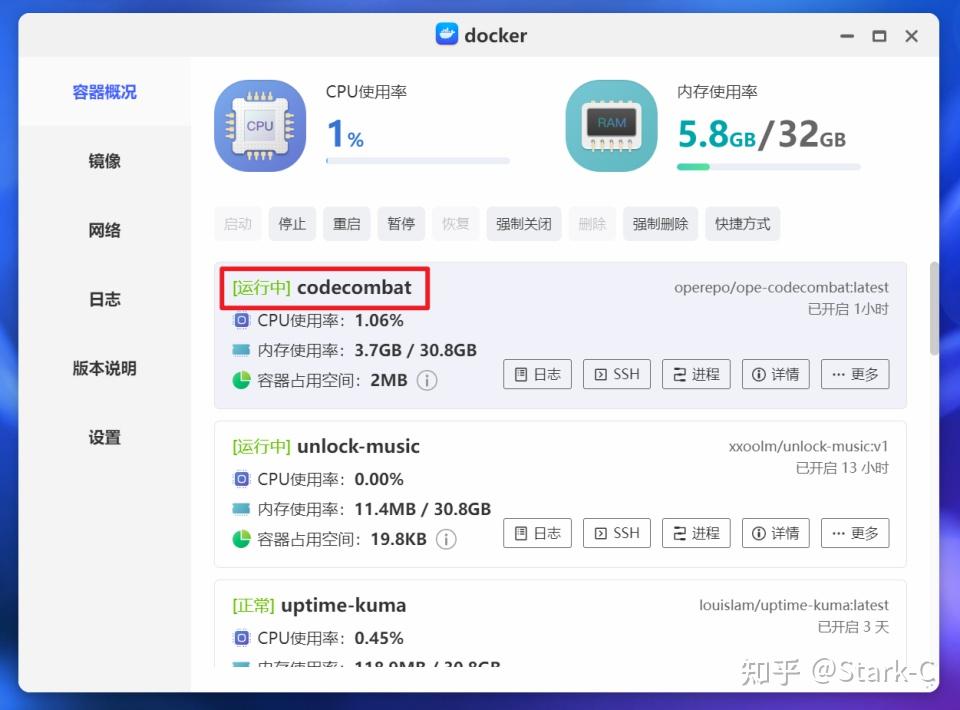Click the codecombat container name
Screen dimensions: 960x710
click(354, 288)
